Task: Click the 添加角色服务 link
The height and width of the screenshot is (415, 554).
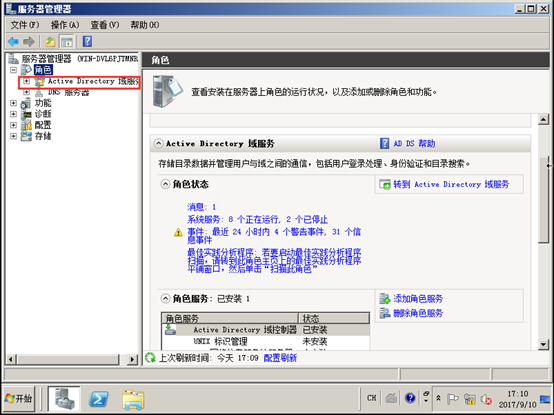Action: tap(418, 298)
